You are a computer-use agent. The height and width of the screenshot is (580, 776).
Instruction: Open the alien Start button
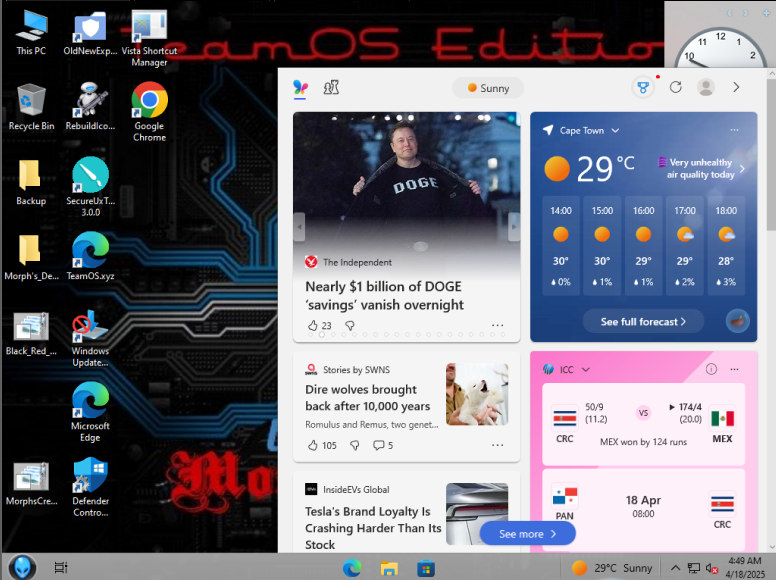click(22, 567)
